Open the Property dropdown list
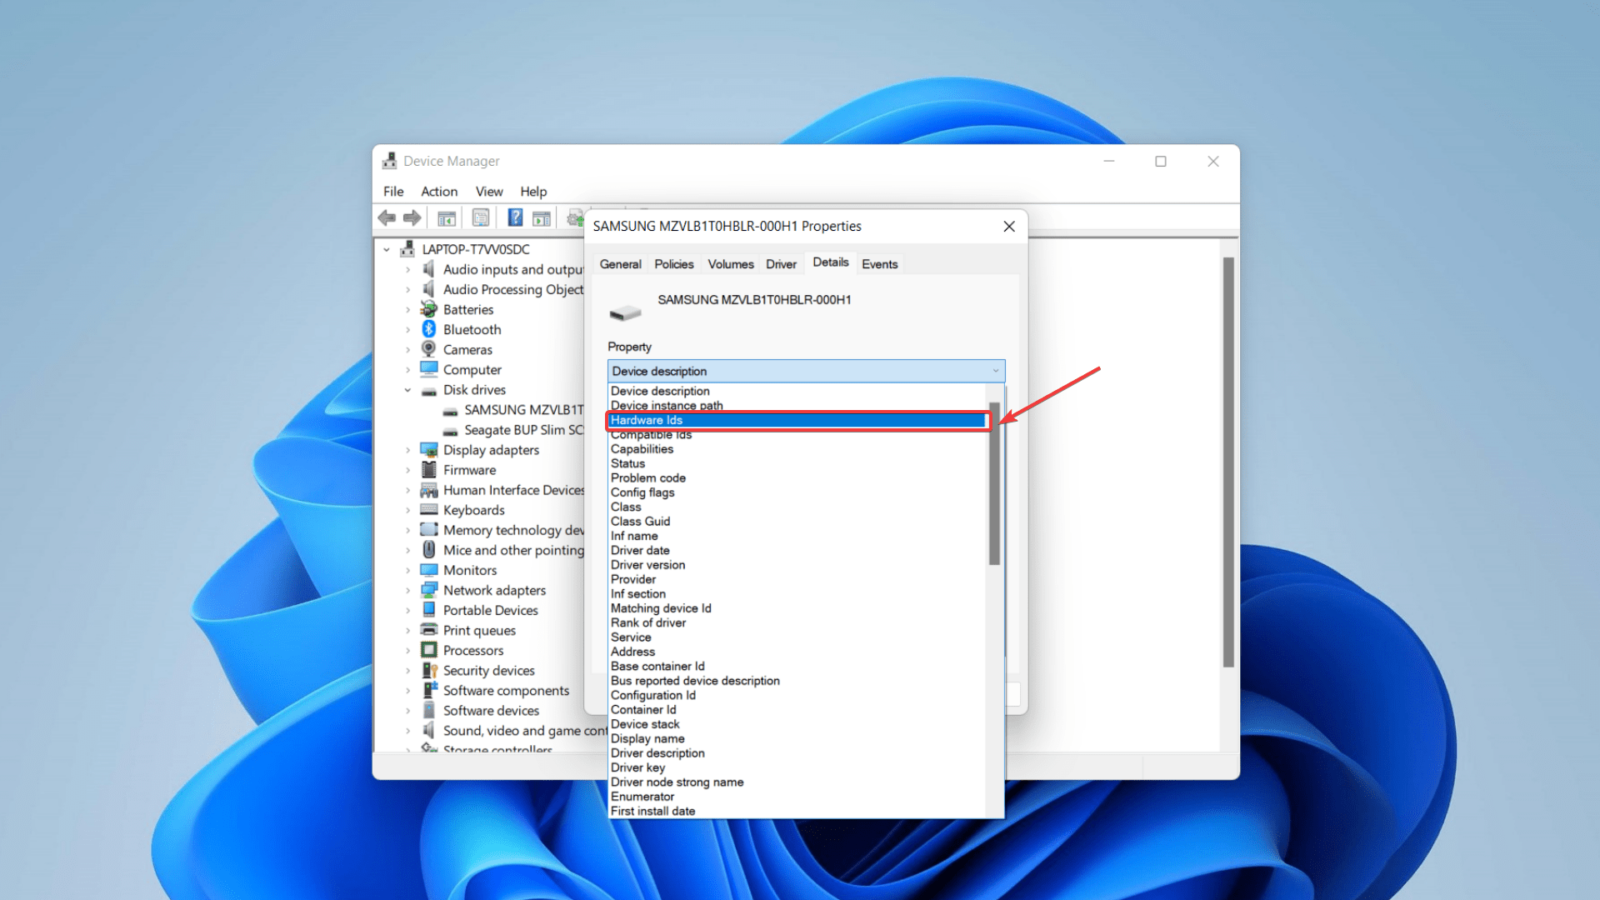This screenshot has height=900, width=1600. coord(994,370)
